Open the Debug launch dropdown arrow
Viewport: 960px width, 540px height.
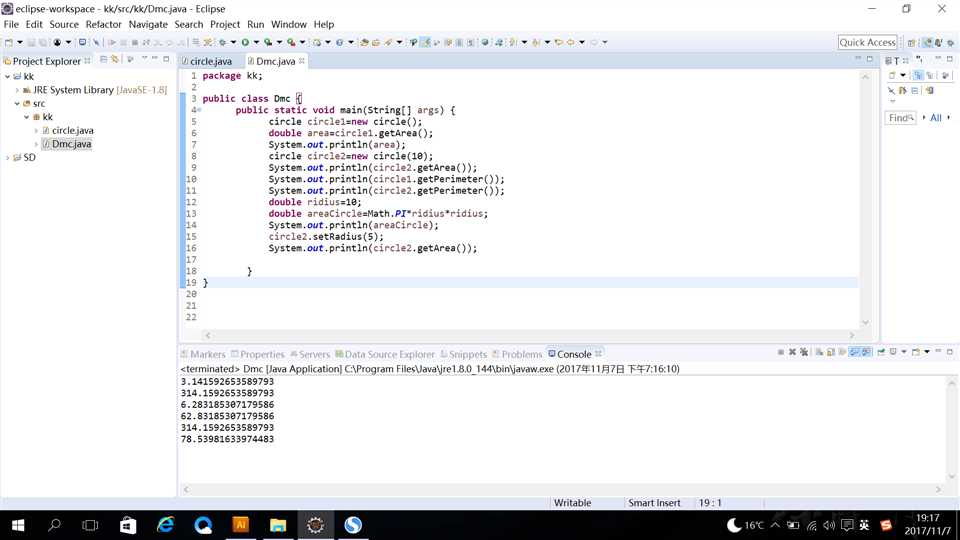point(233,42)
